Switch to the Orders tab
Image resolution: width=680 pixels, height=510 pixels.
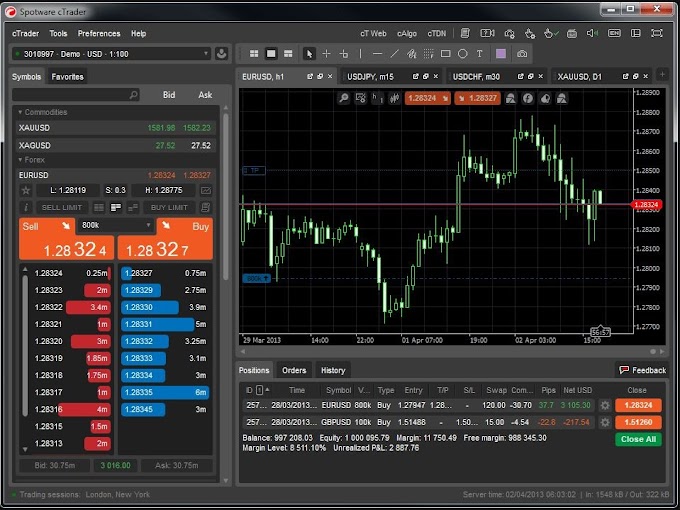pos(294,370)
